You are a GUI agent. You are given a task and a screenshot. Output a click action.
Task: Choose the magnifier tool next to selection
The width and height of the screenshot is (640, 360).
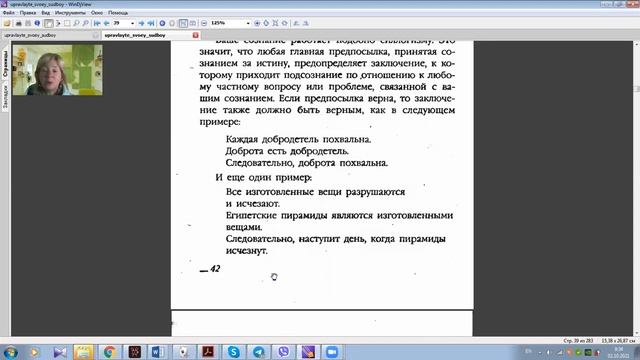click(76, 23)
